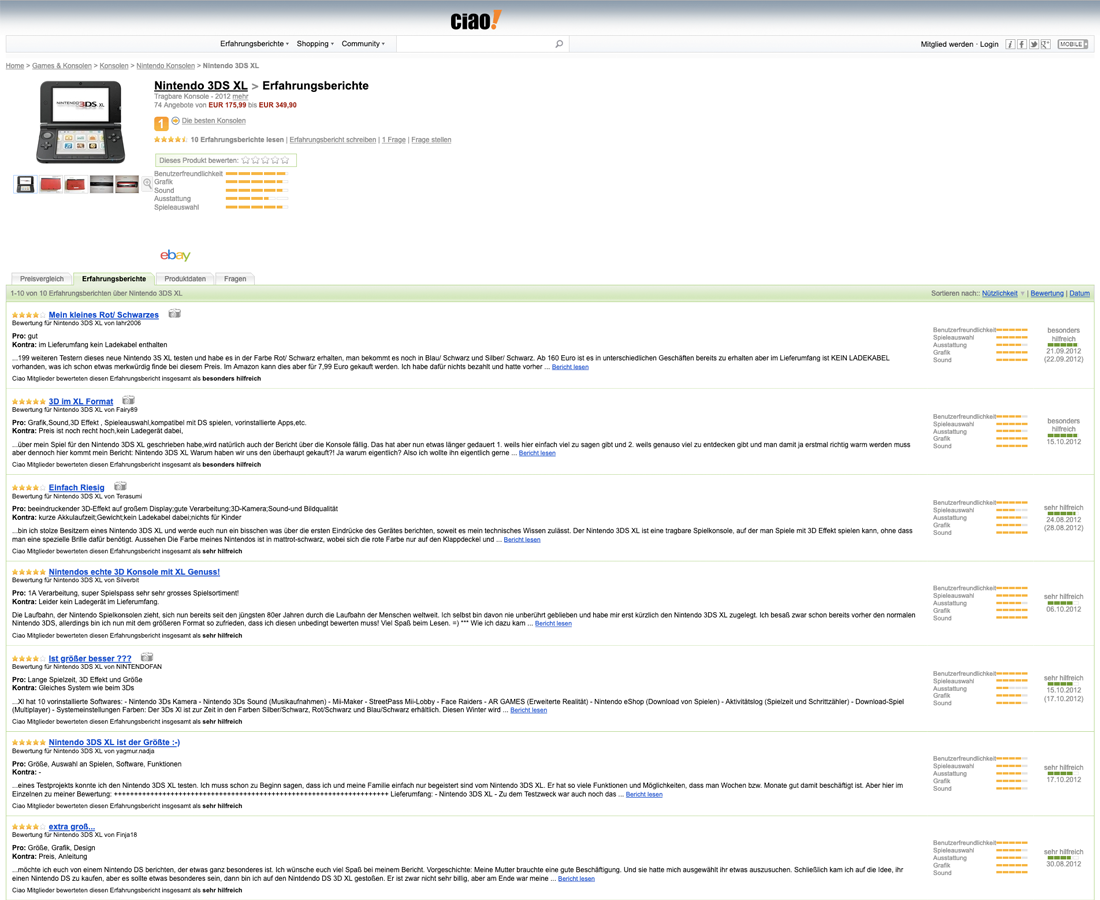1100x900 pixels.
Task: Click the Nützlichkeit sort direction arrow
Action: pyautogui.click(x=1022, y=294)
